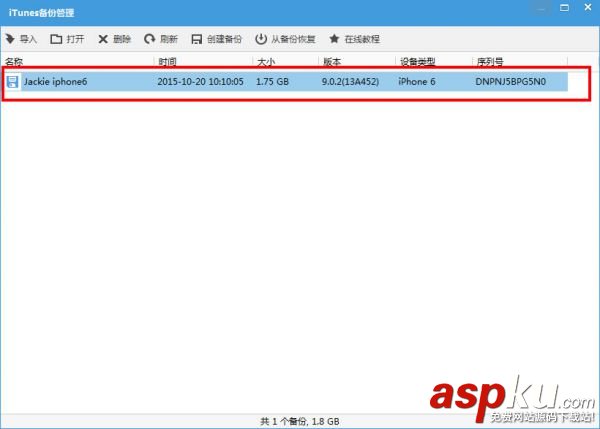Sort by the 大小 column header
The width and height of the screenshot is (600, 429).
coord(266,62)
